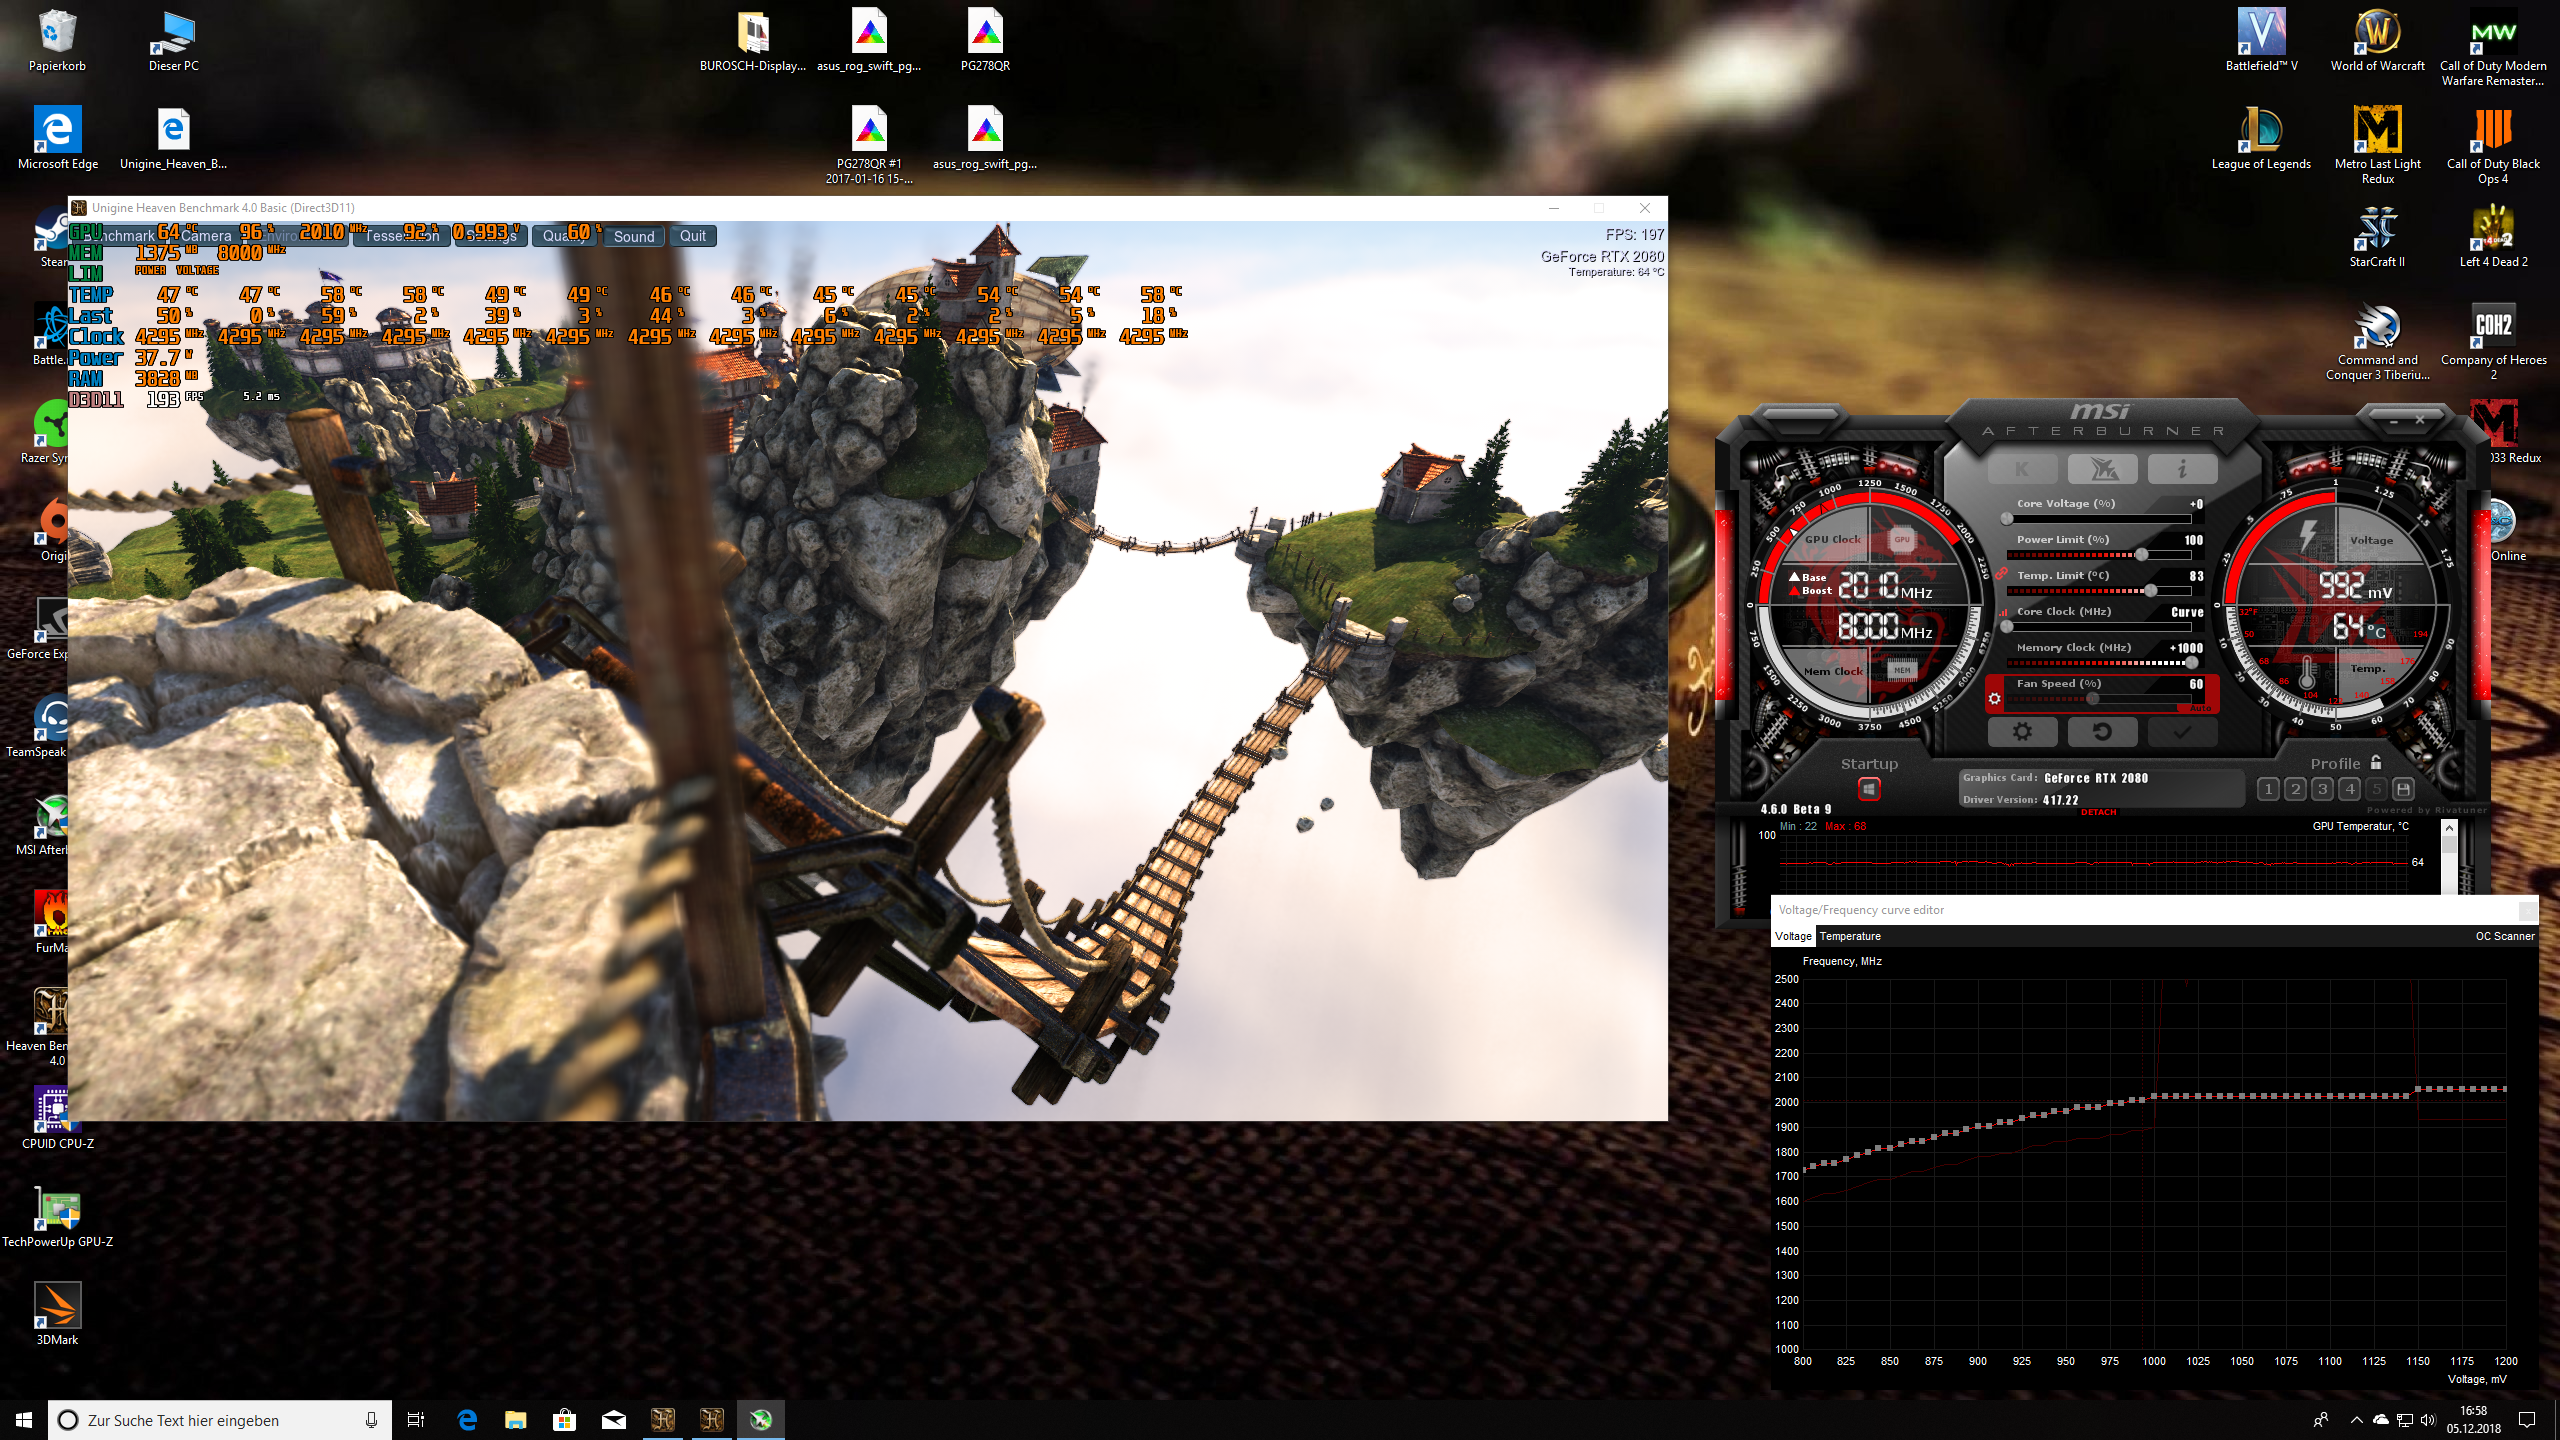This screenshot has width=2560, height=1440.
Task: Open the Kombustor K button
Action: click(x=2022, y=469)
